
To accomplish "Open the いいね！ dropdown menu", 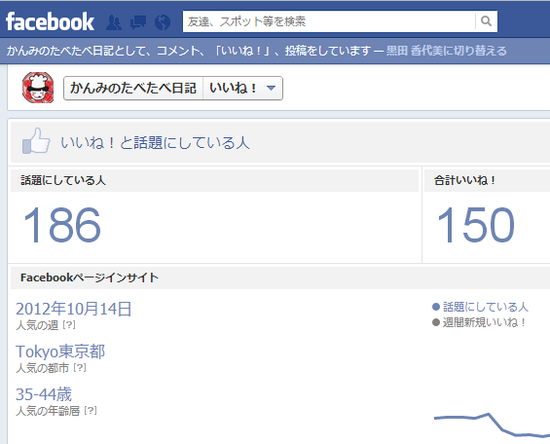I will click(x=243, y=88).
